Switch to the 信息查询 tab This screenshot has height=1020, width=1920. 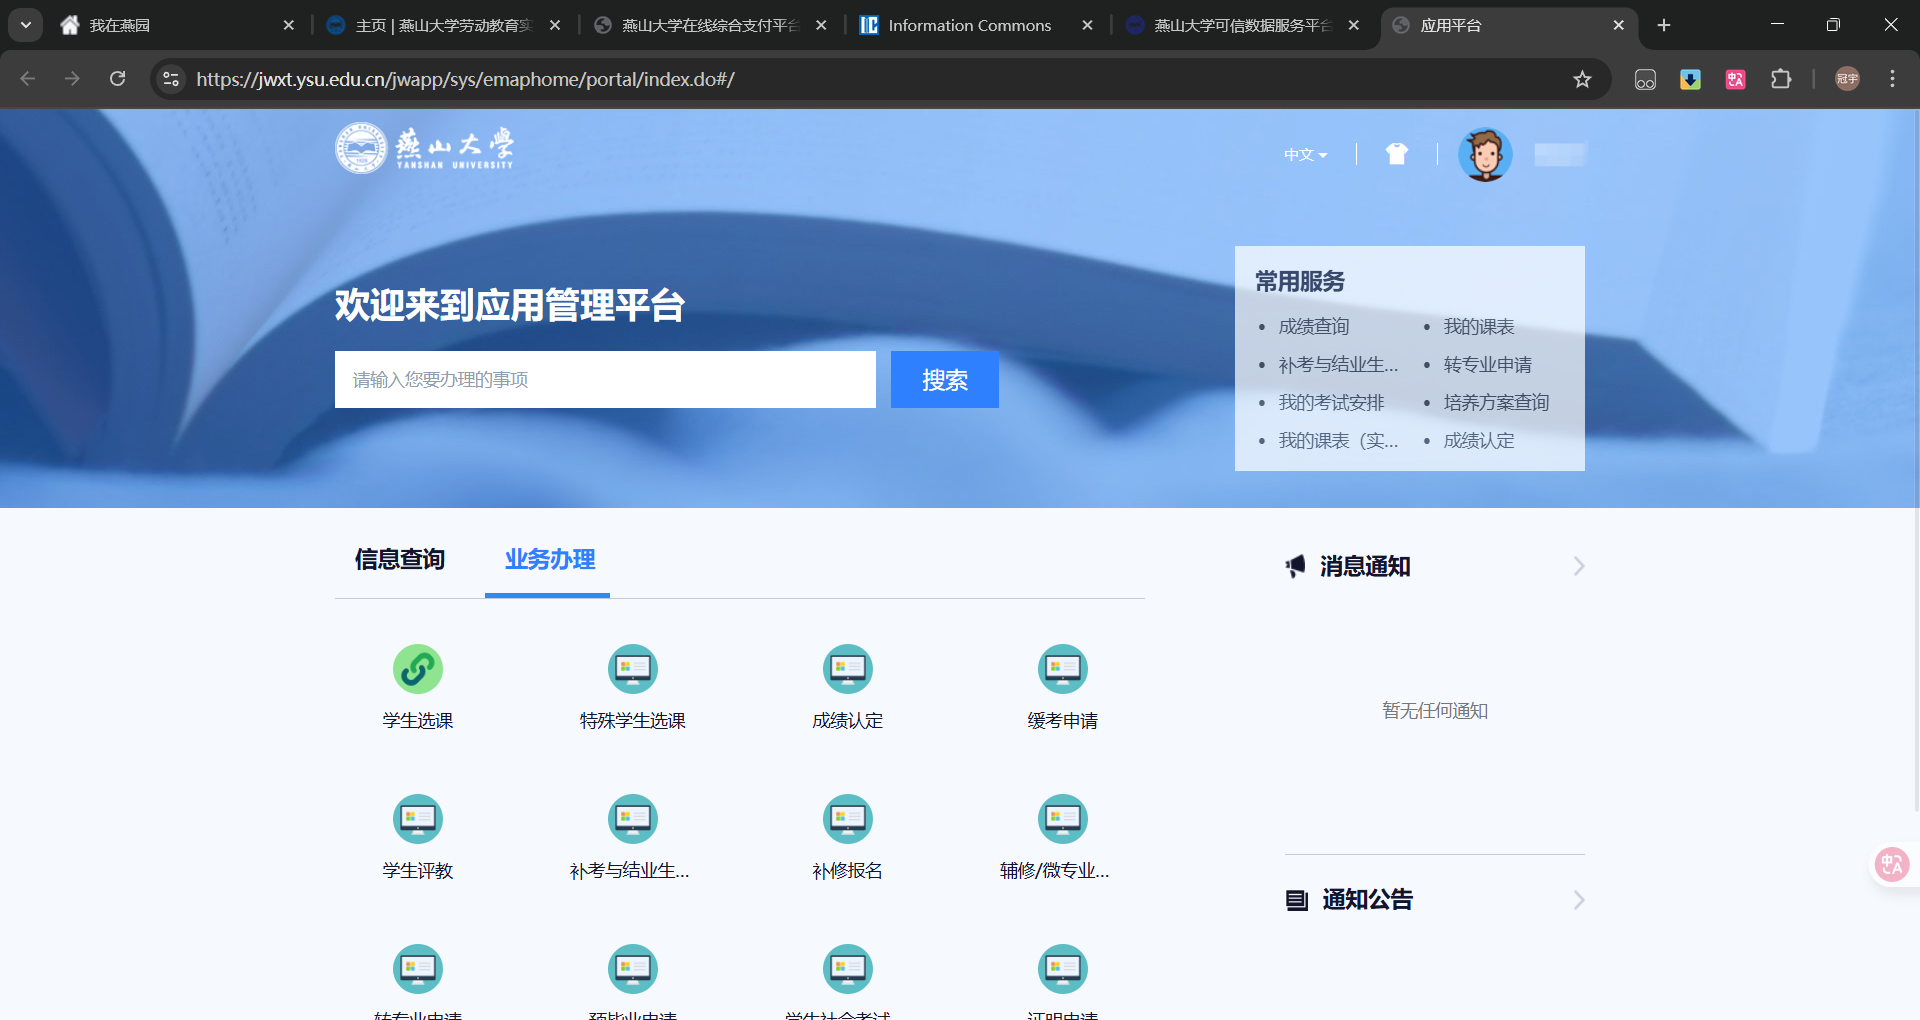(399, 560)
